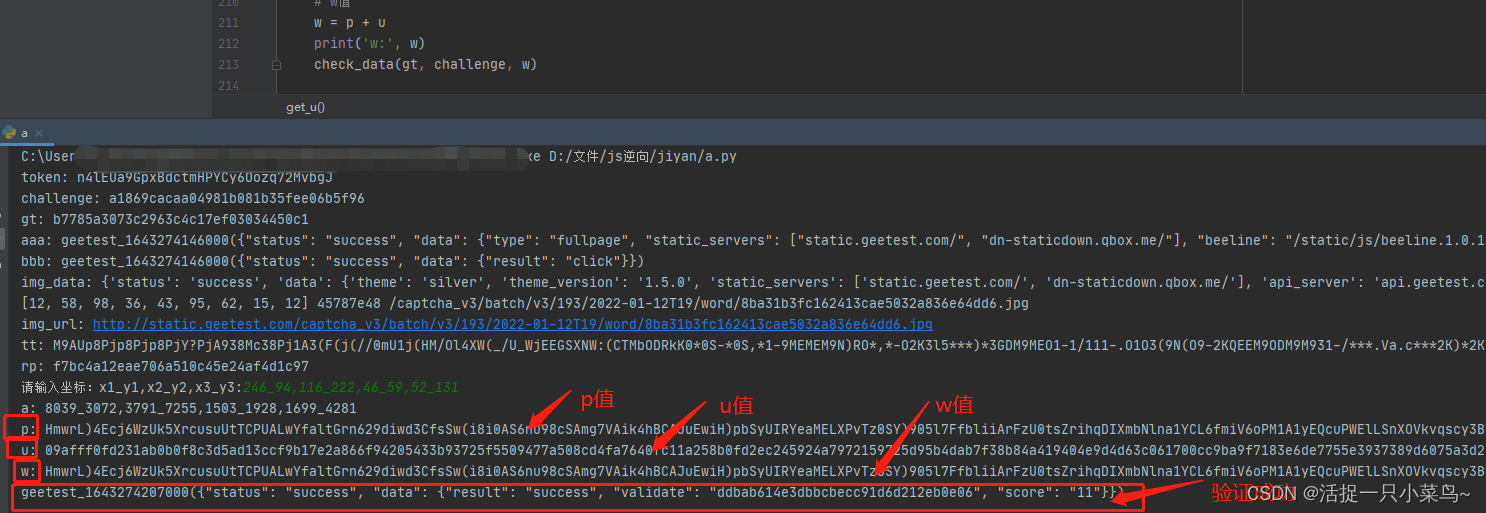Close the 'a' run tab
The height and width of the screenshot is (513, 1486).
pos(38,133)
